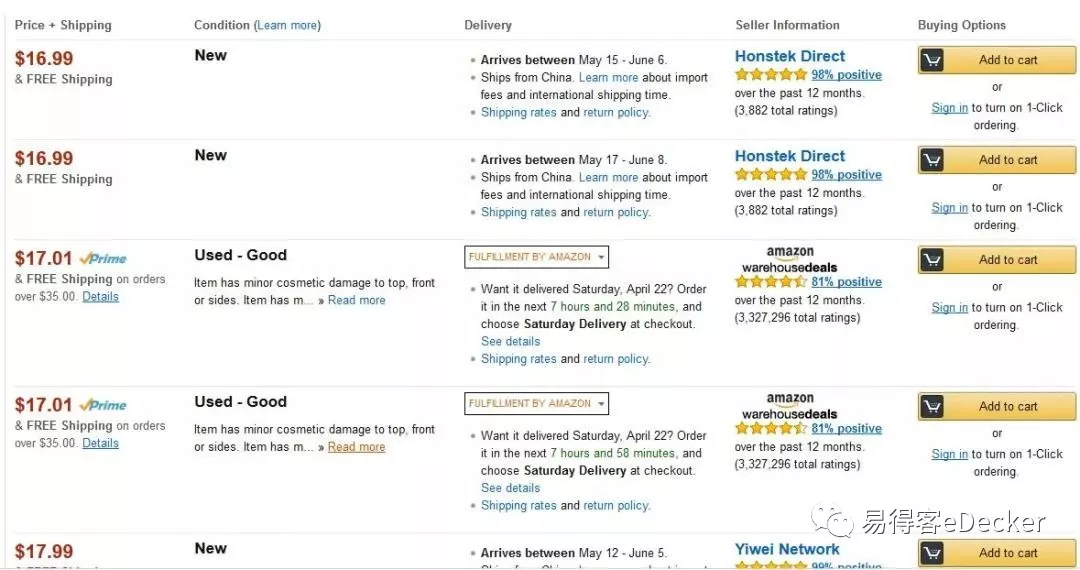Viewport: 1080px width, 570px height.
Task: Click Prime logo next to first $17.01 price
Action: (104, 259)
